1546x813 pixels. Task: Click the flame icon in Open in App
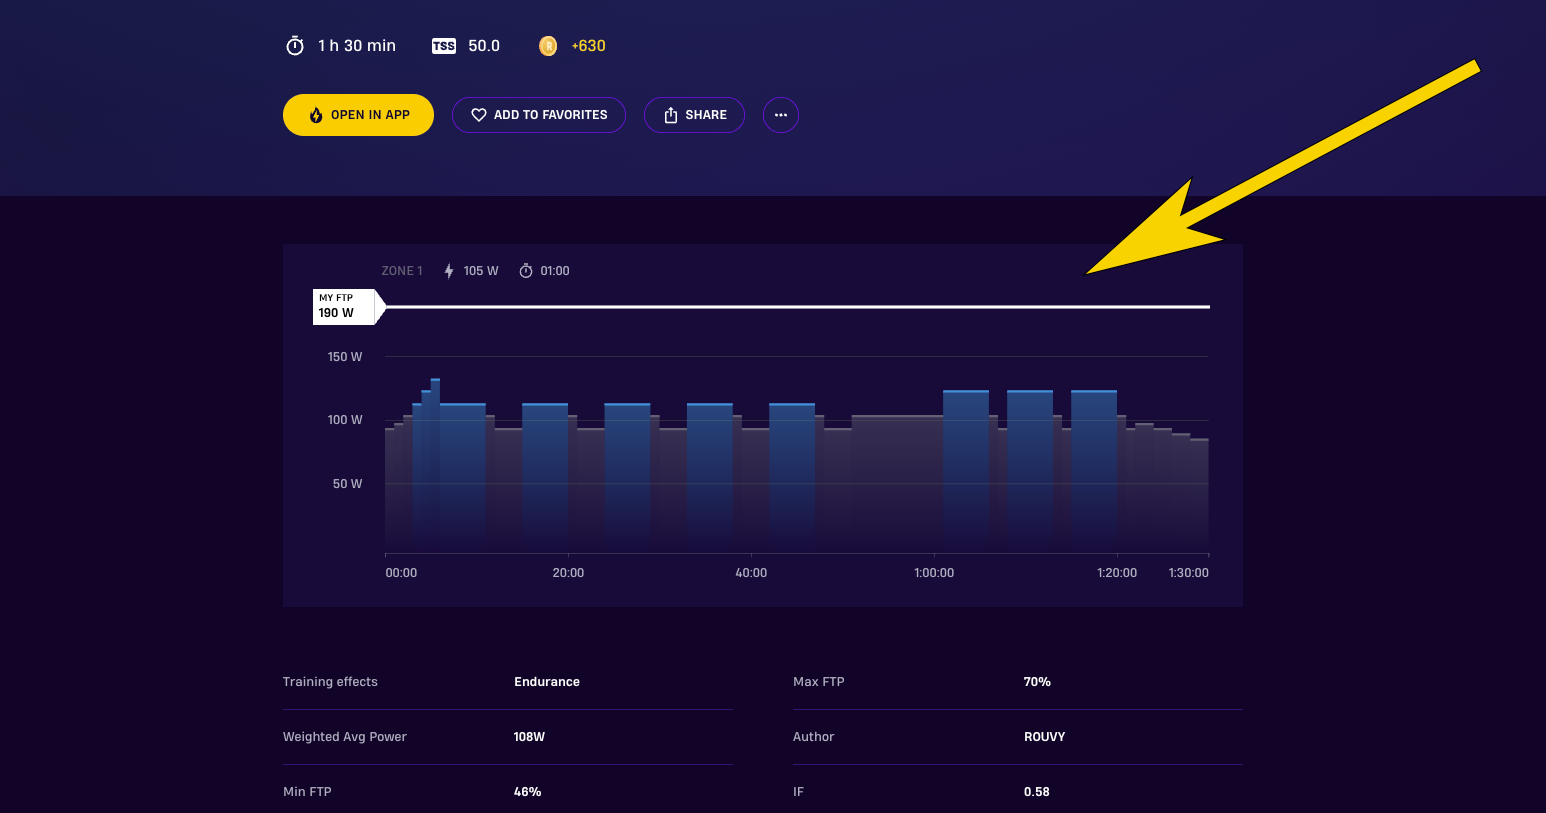click(x=316, y=115)
